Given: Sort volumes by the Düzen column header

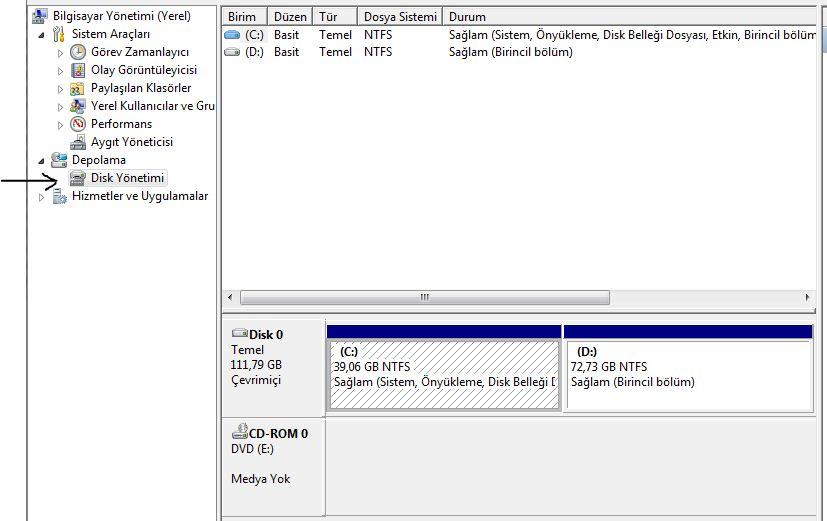Looking at the screenshot, I should coord(290,17).
